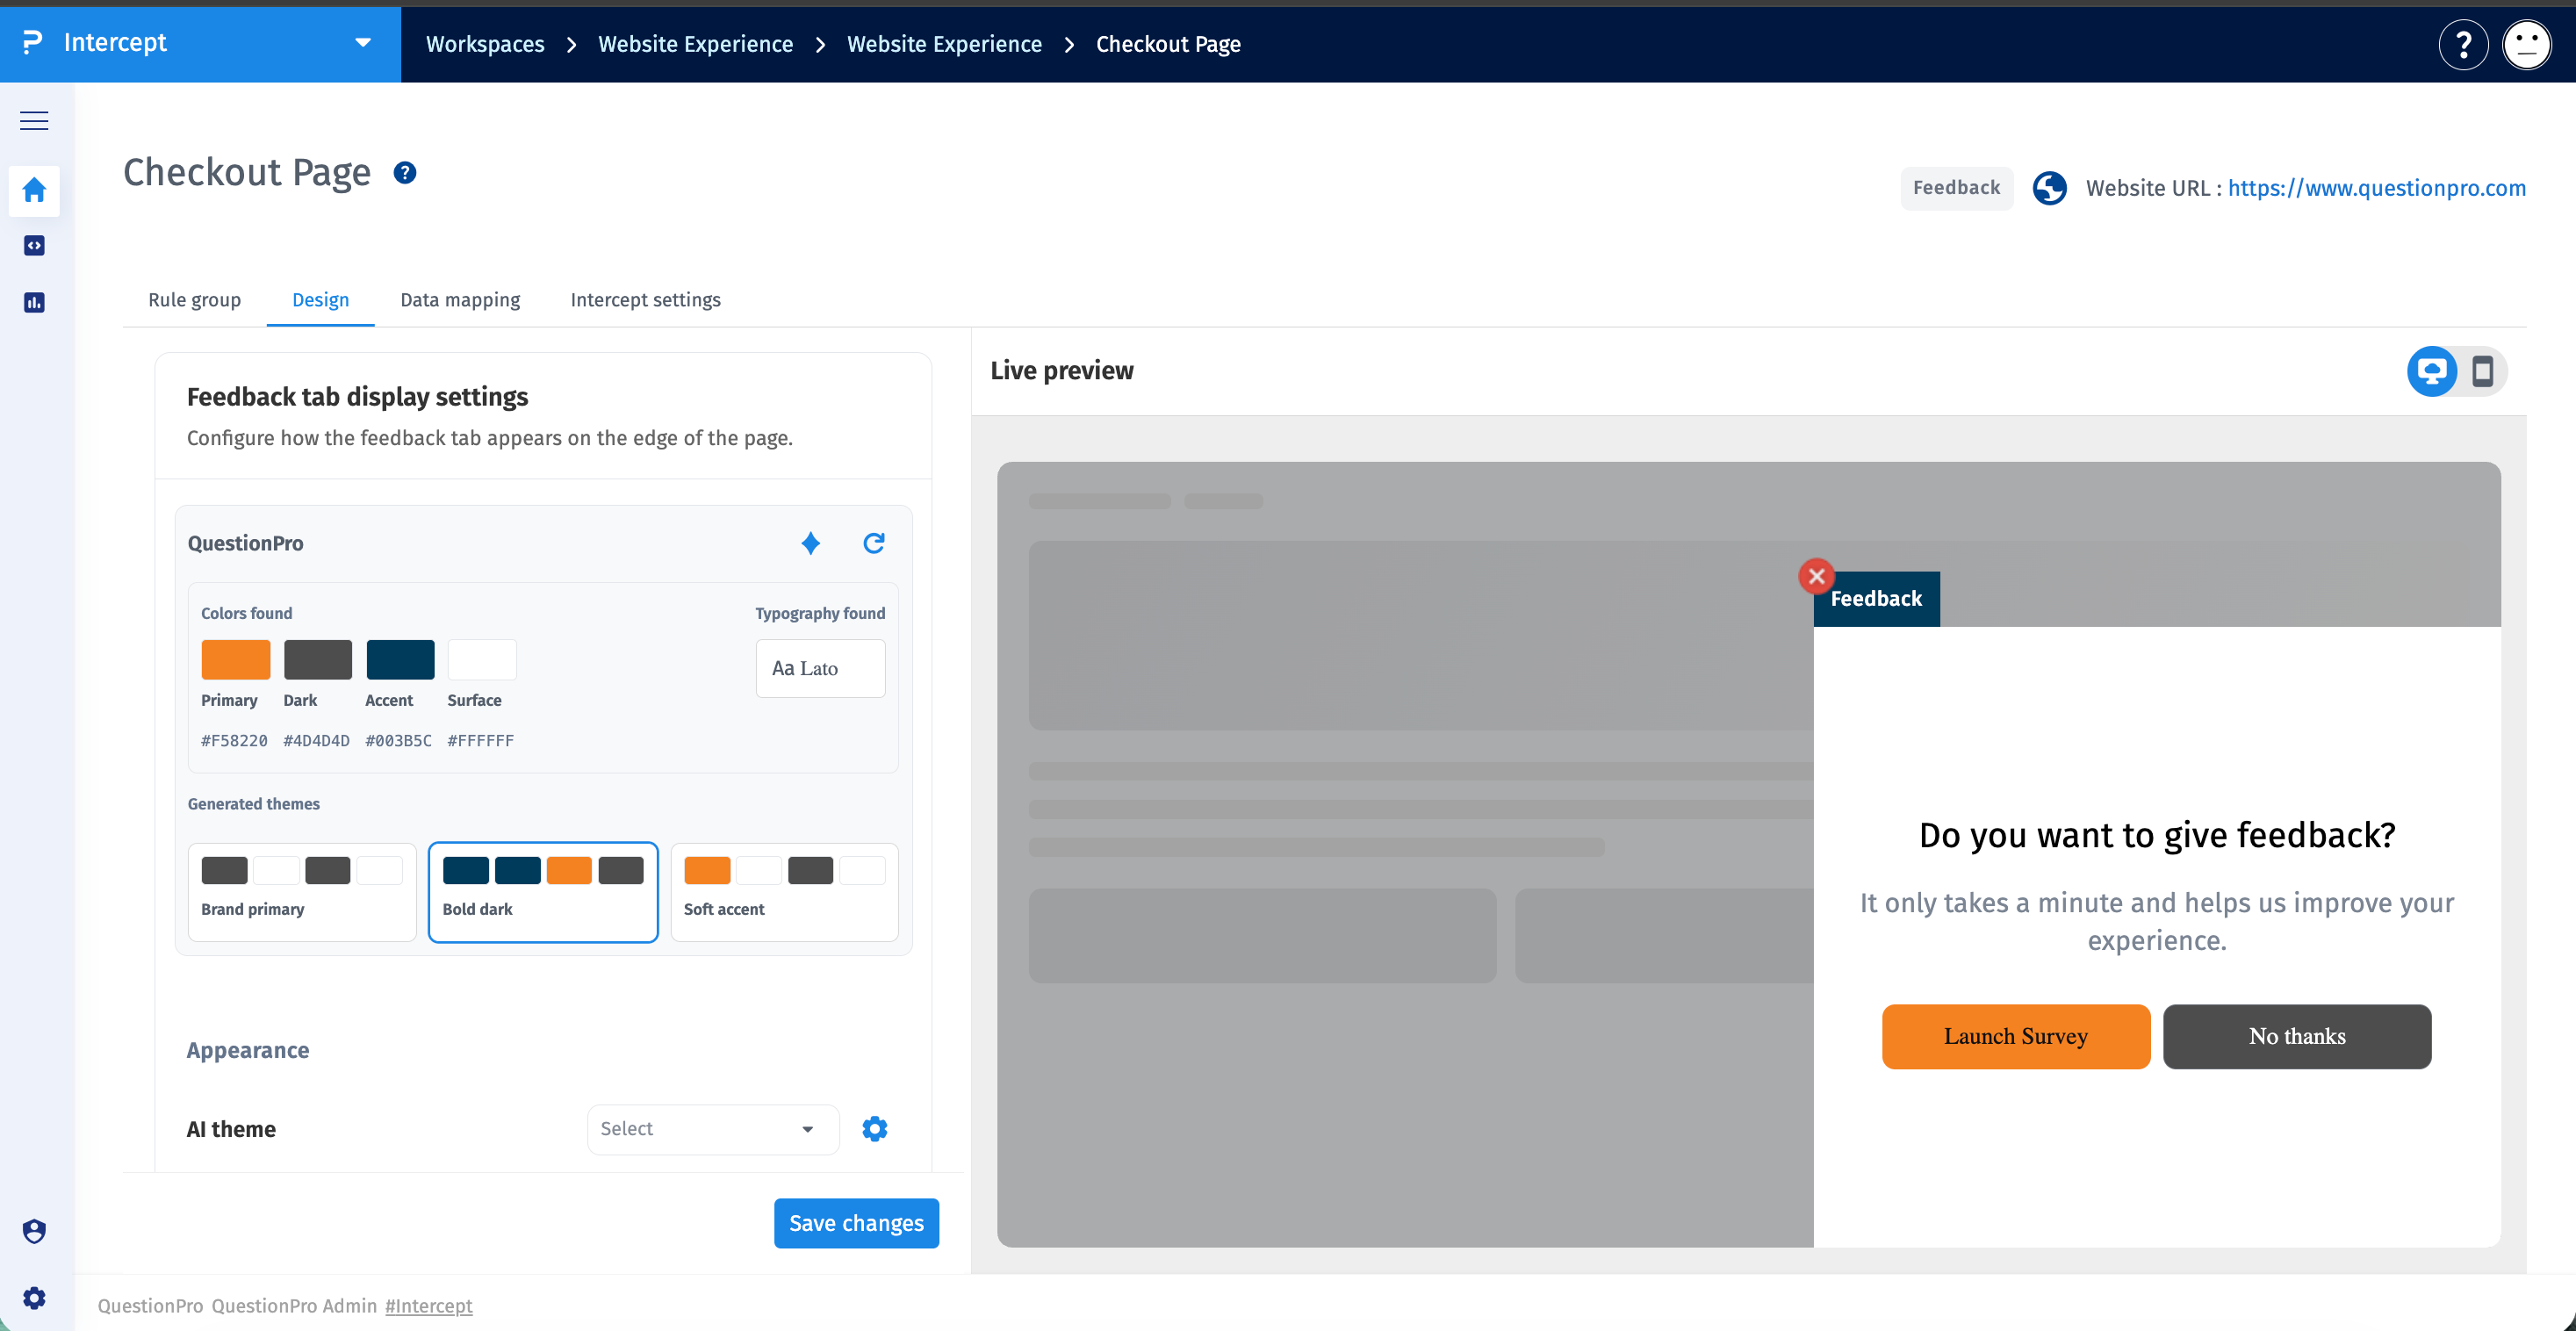Image resolution: width=2576 pixels, height=1331 pixels.
Task: Open the Intercept settings tab
Action: [646, 300]
